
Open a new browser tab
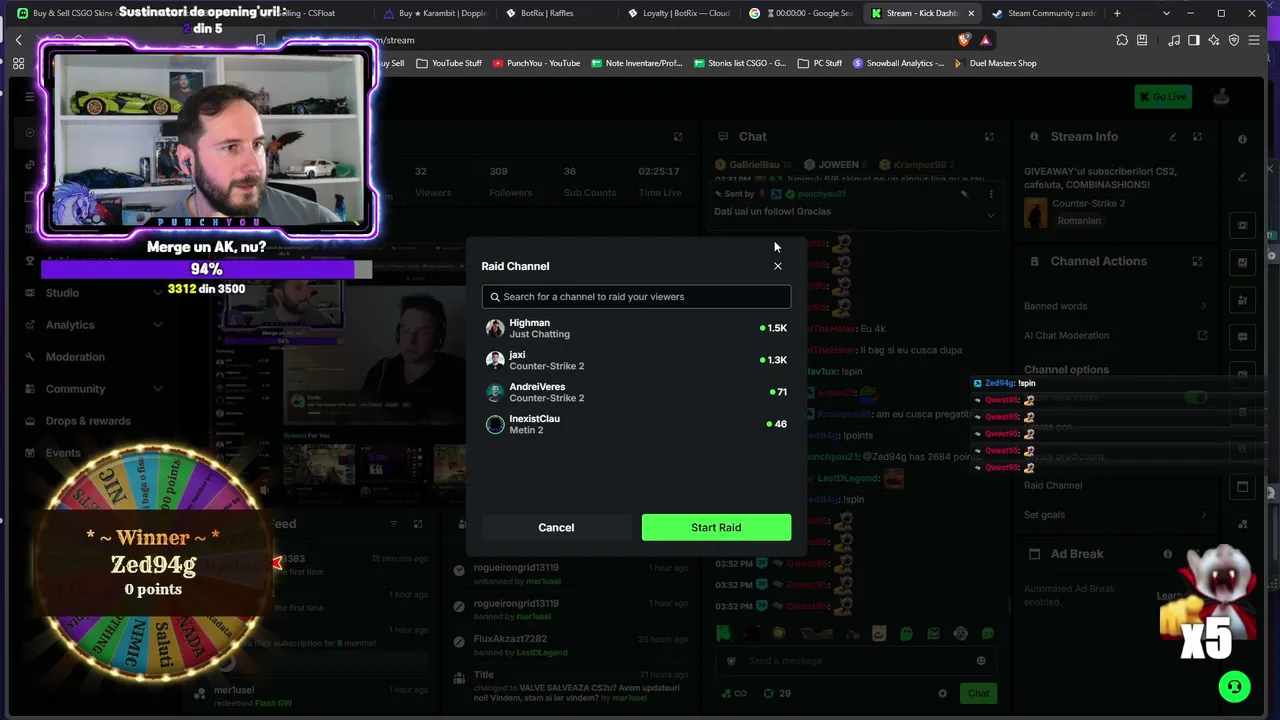[1117, 13]
